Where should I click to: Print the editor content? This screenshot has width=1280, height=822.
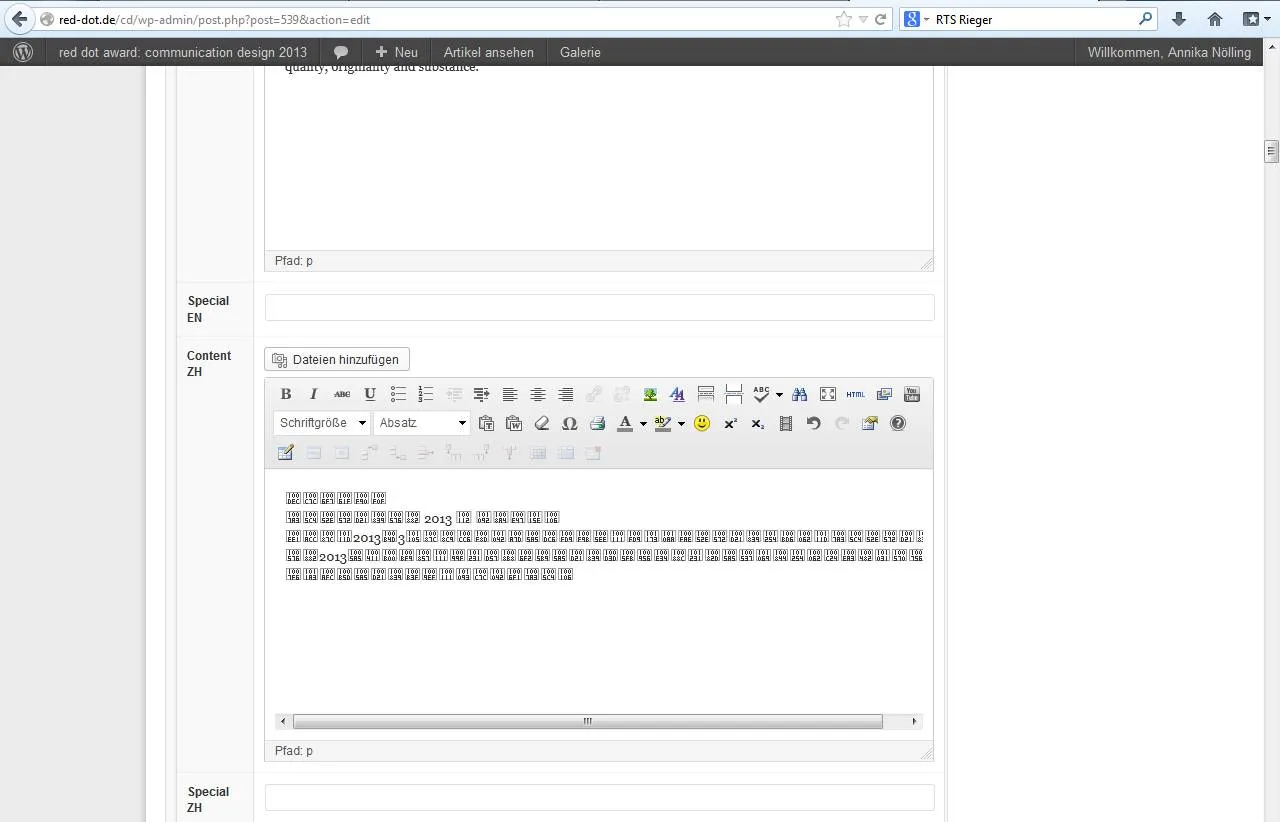[x=598, y=423]
